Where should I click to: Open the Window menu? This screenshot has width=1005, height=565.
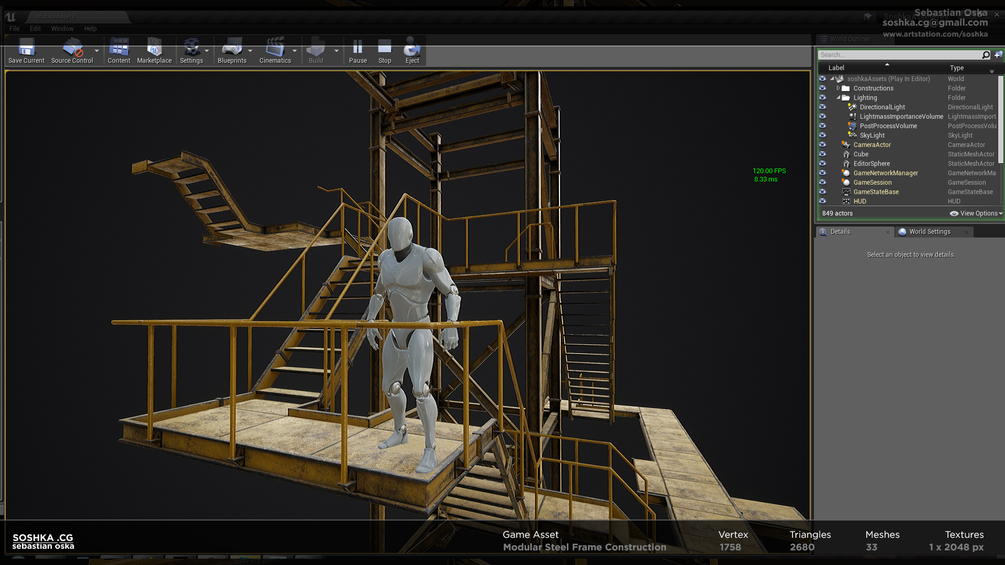coord(62,29)
